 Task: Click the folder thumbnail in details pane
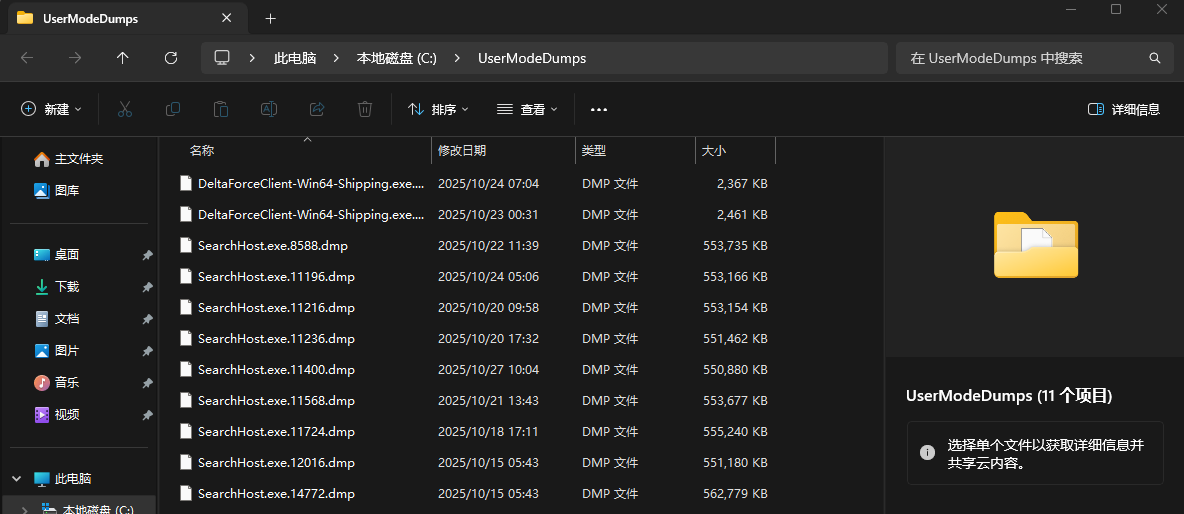click(1035, 245)
